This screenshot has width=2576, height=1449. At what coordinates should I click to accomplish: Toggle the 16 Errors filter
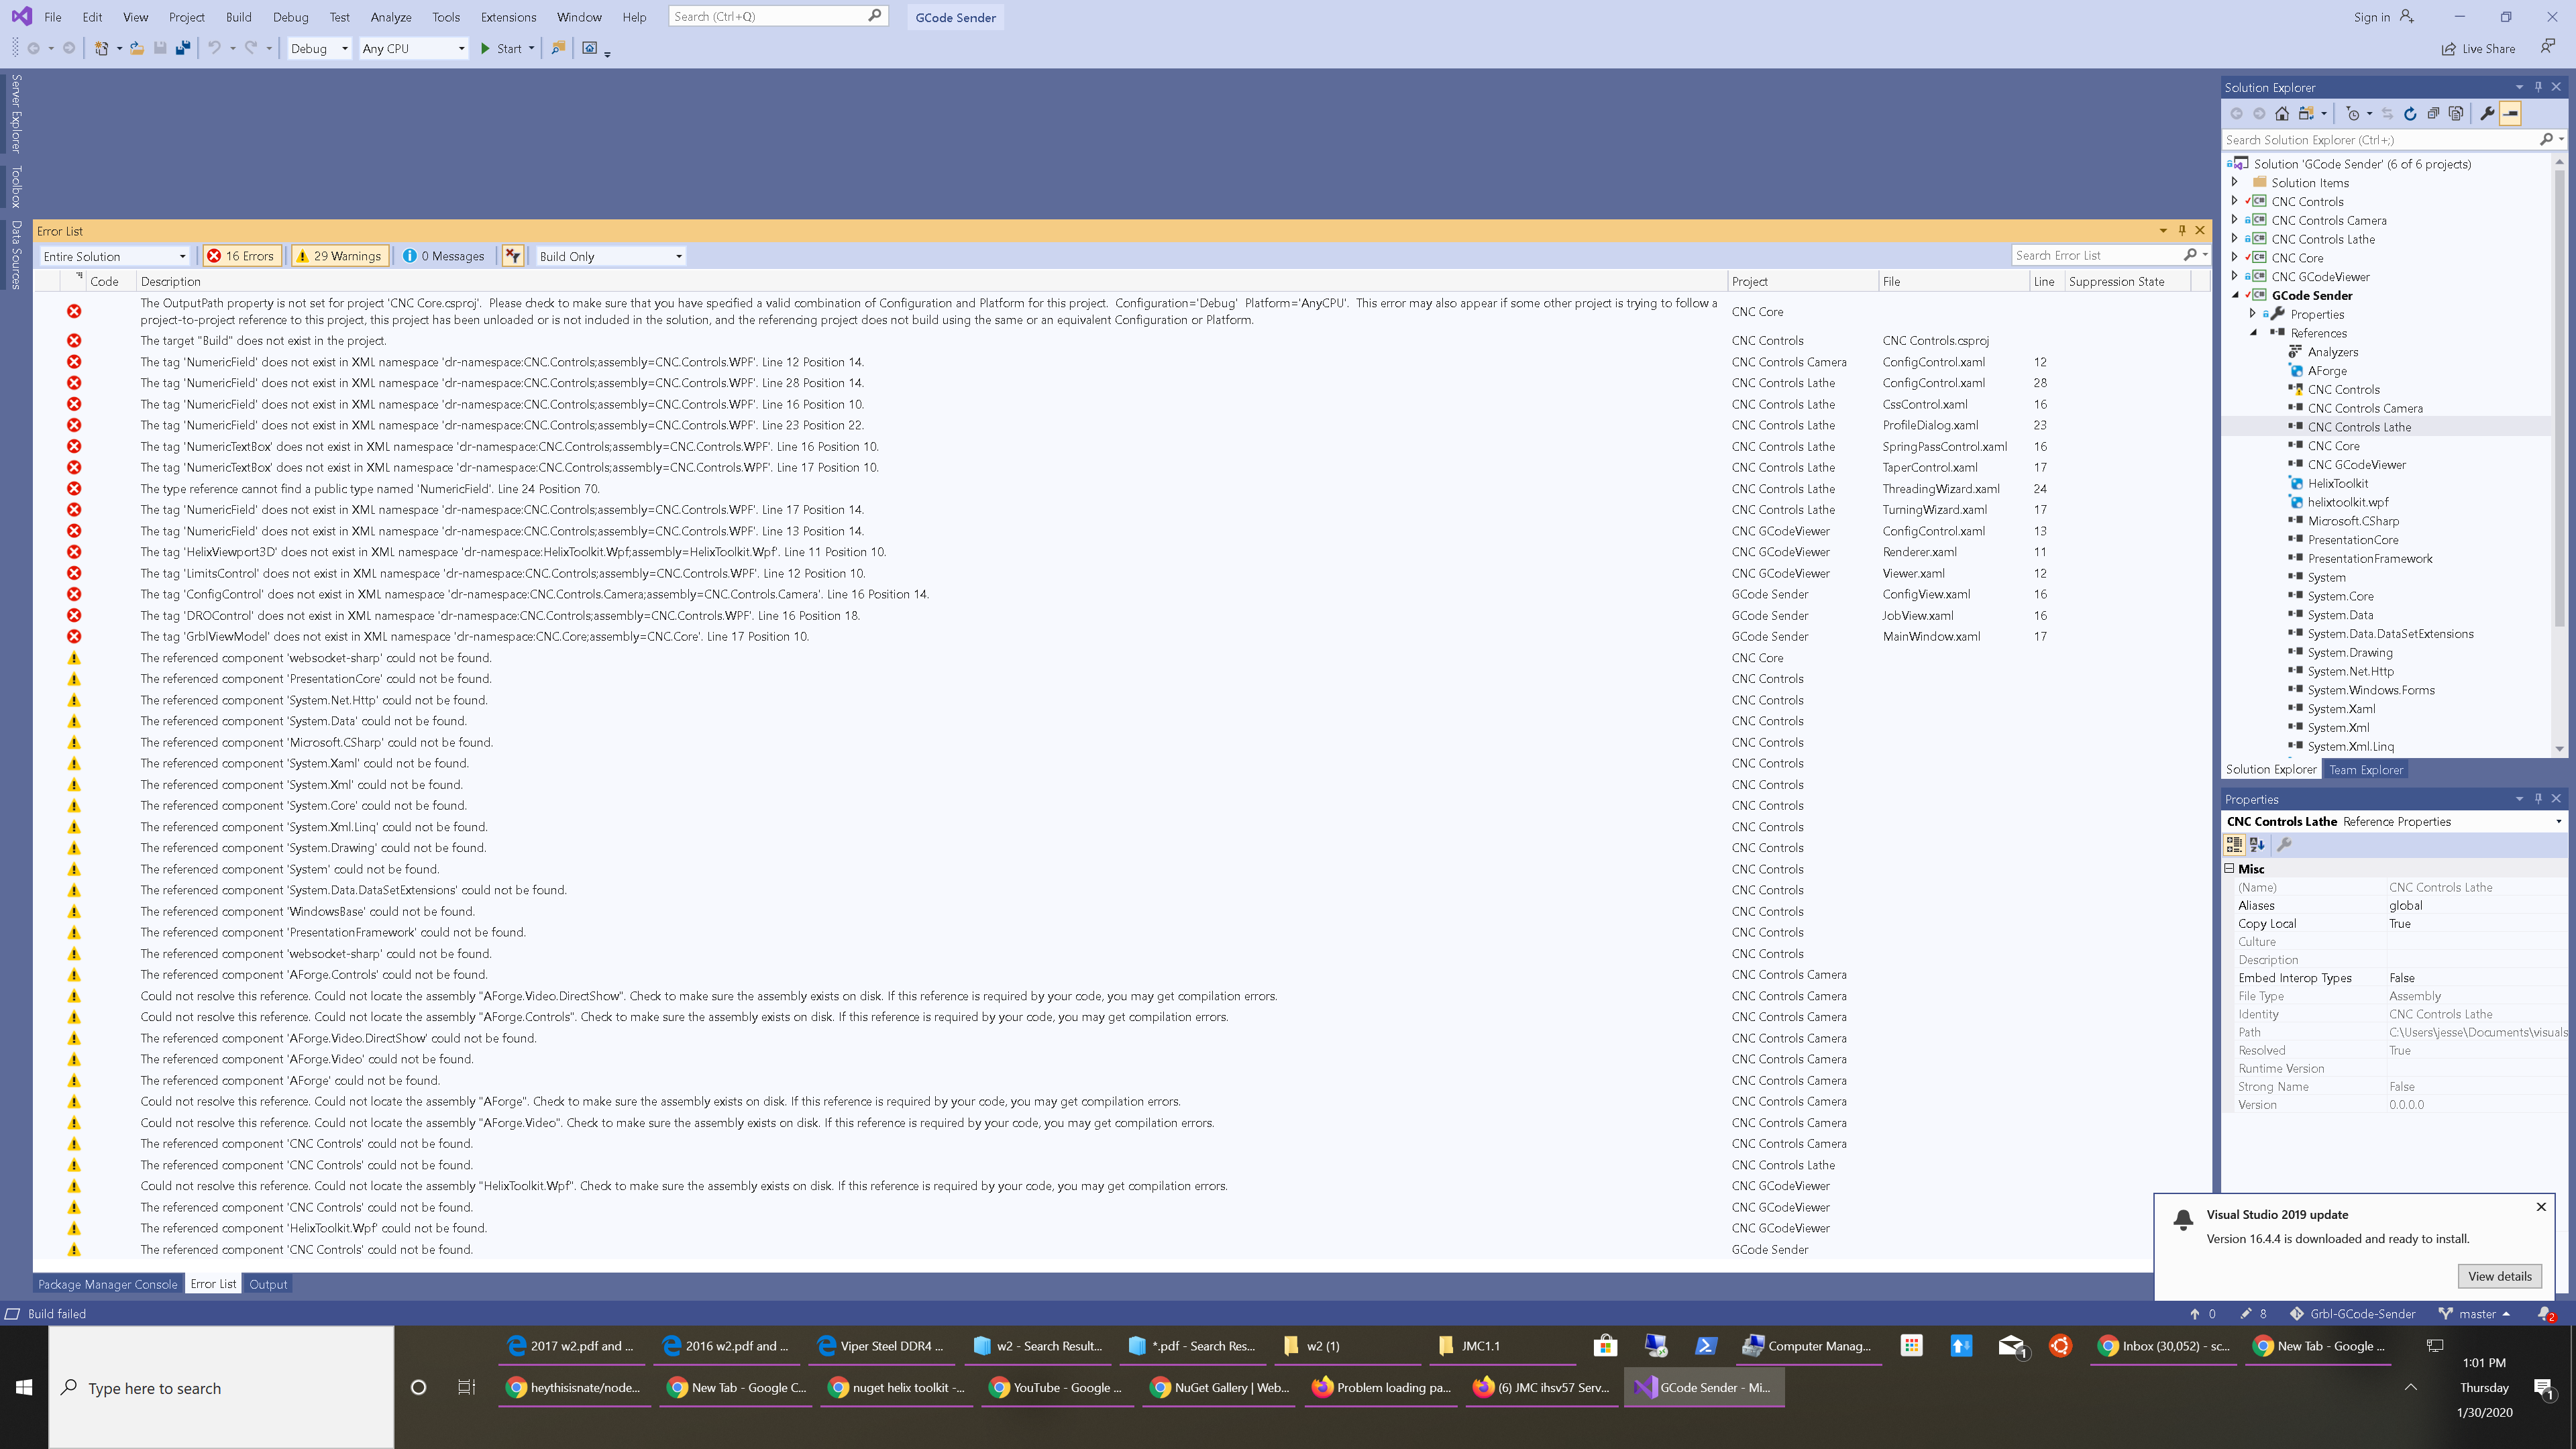(240, 256)
